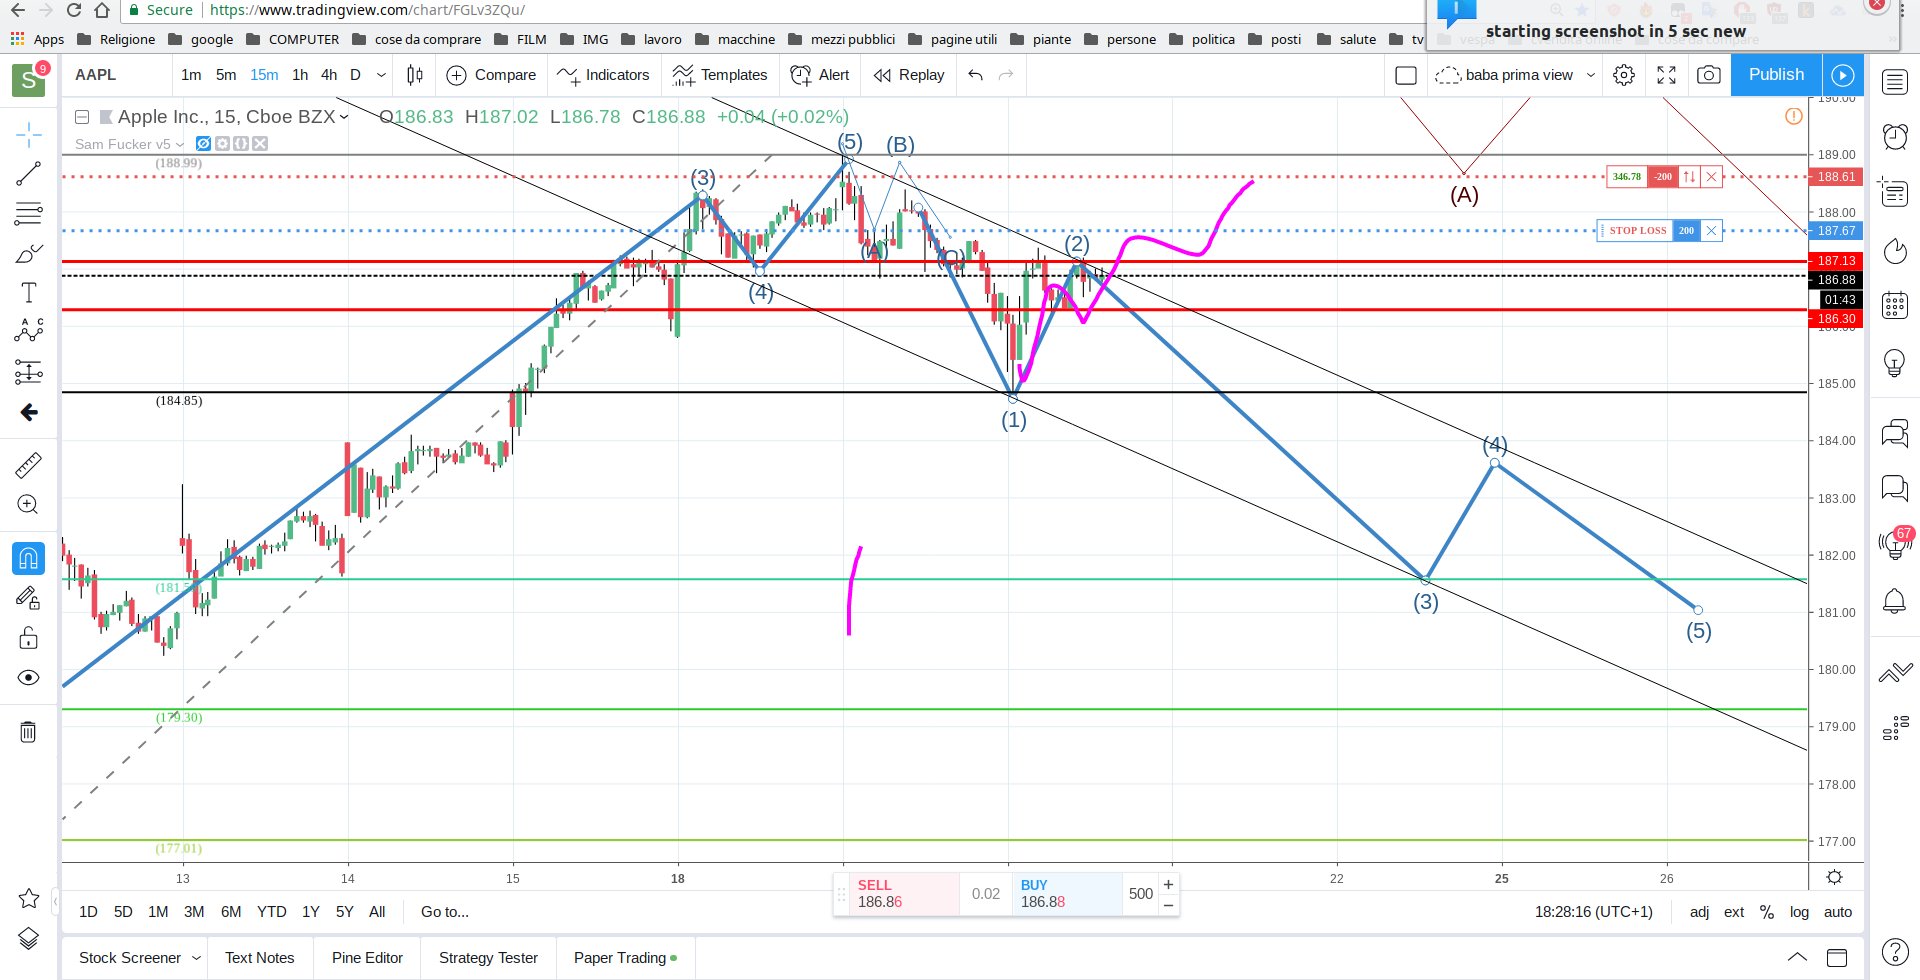Open the candlestick chart style menu
Screen dimensions: 1920x980
(415, 75)
